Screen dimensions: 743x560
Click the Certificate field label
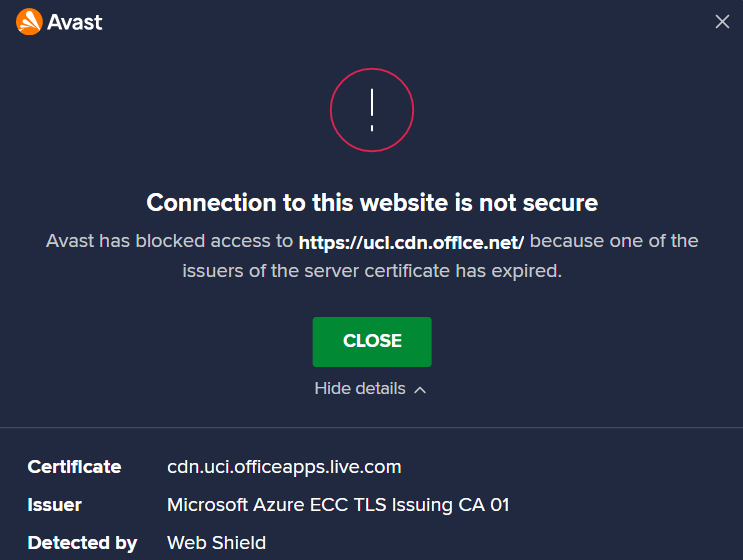tap(74, 467)
